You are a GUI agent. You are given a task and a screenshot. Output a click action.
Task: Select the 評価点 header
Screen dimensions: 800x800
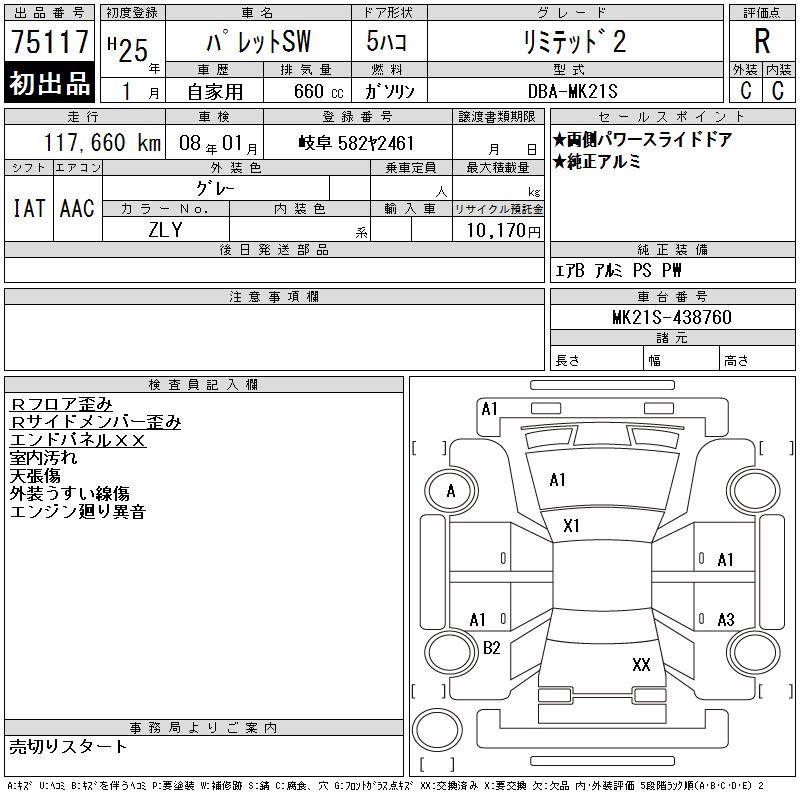click(x=762, y=13)
